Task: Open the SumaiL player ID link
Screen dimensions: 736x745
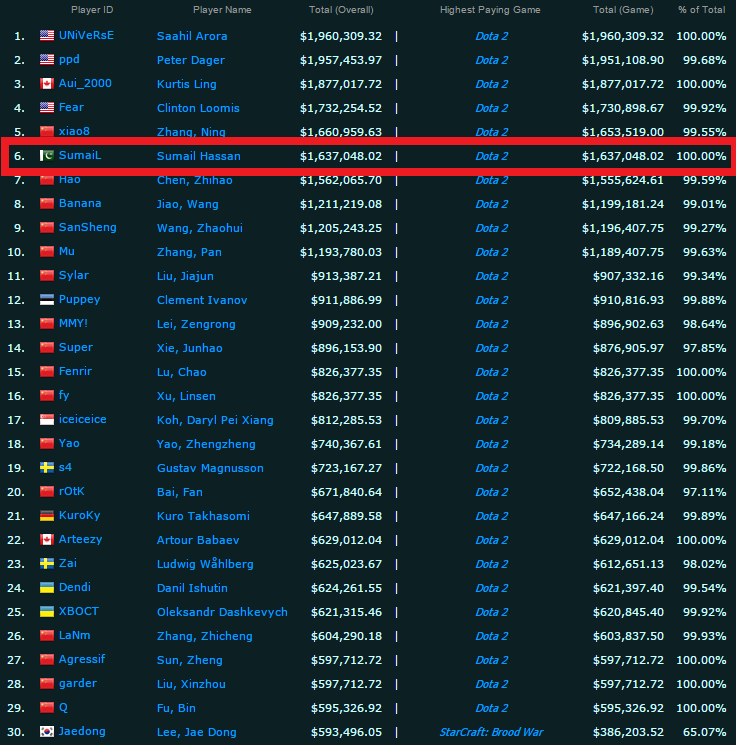Action: click(80, 155)
